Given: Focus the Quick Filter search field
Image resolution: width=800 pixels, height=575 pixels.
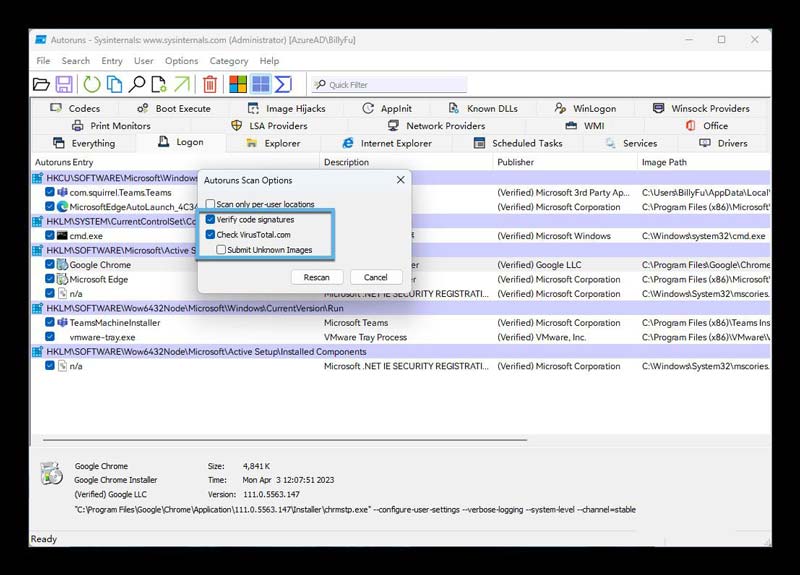Looking at the screenshot, I should [x=390, y=85].
